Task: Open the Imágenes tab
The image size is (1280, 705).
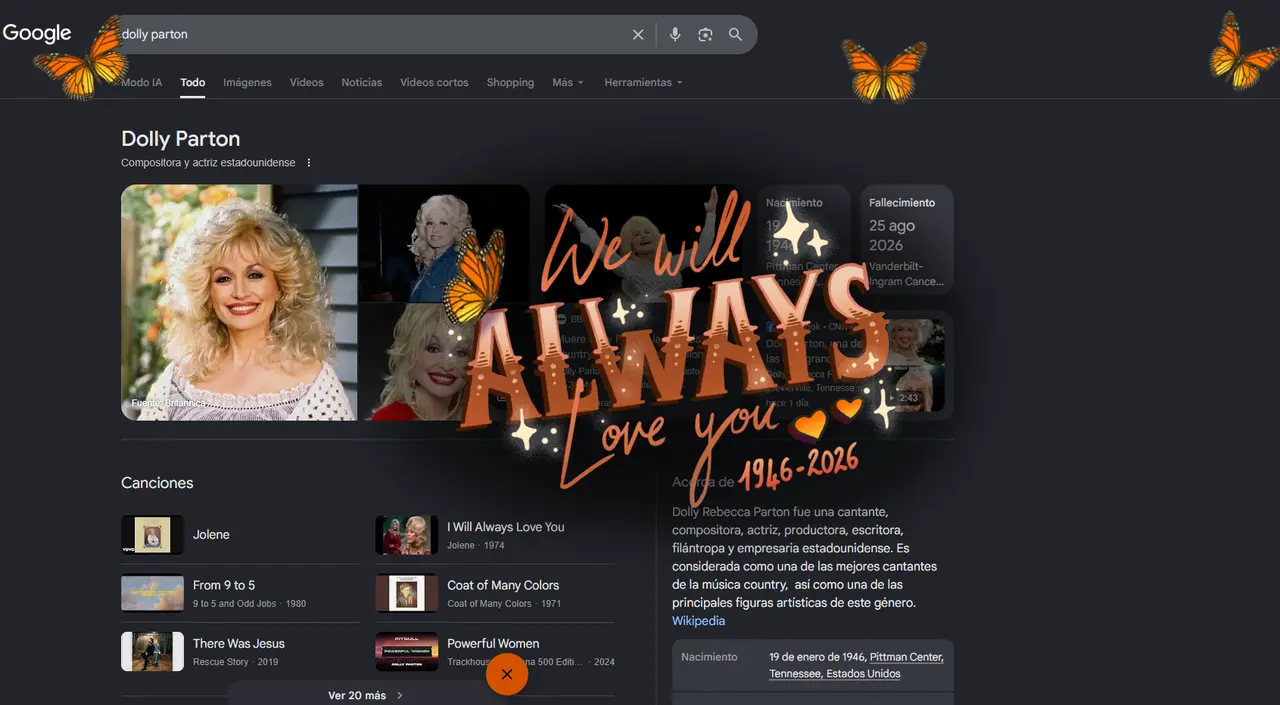Action: (x=247, y=82)
